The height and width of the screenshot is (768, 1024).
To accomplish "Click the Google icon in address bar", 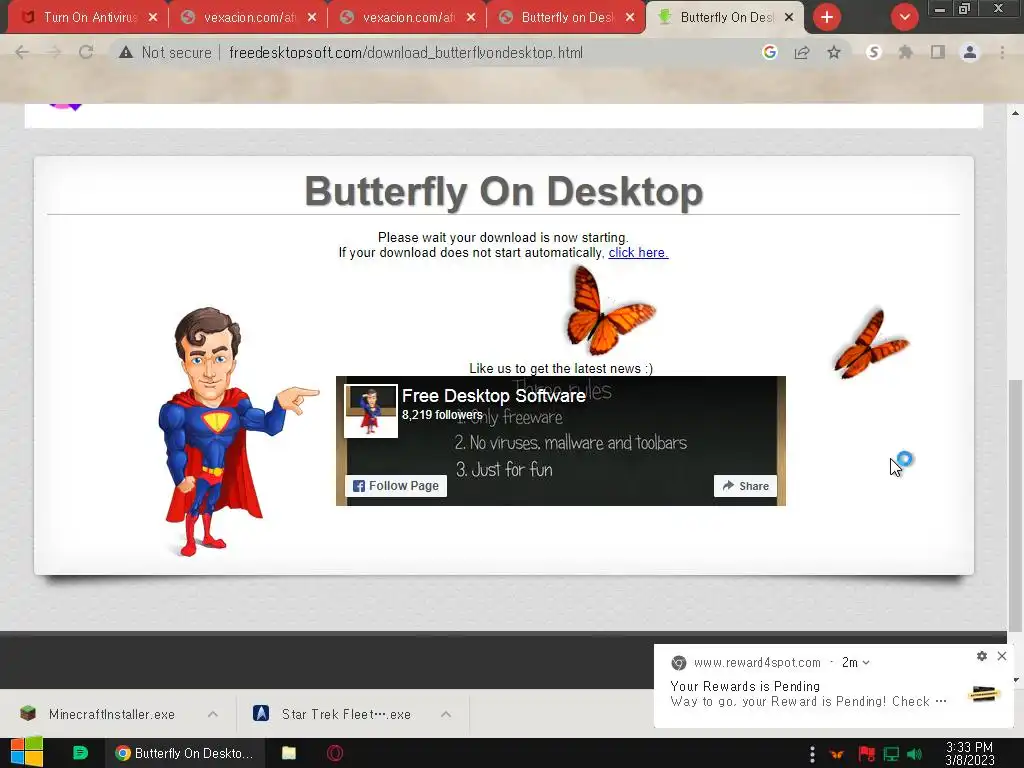I will (769, 52).
